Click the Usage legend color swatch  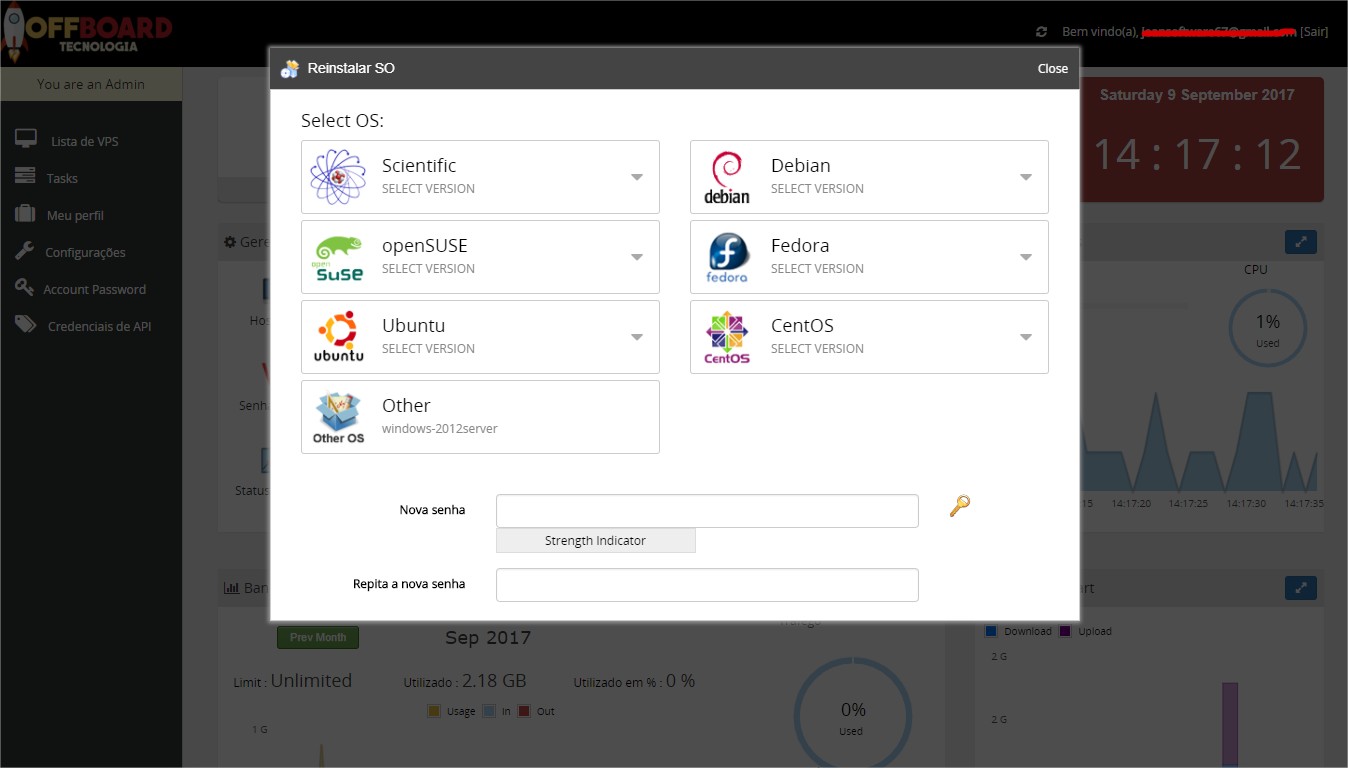434,711
